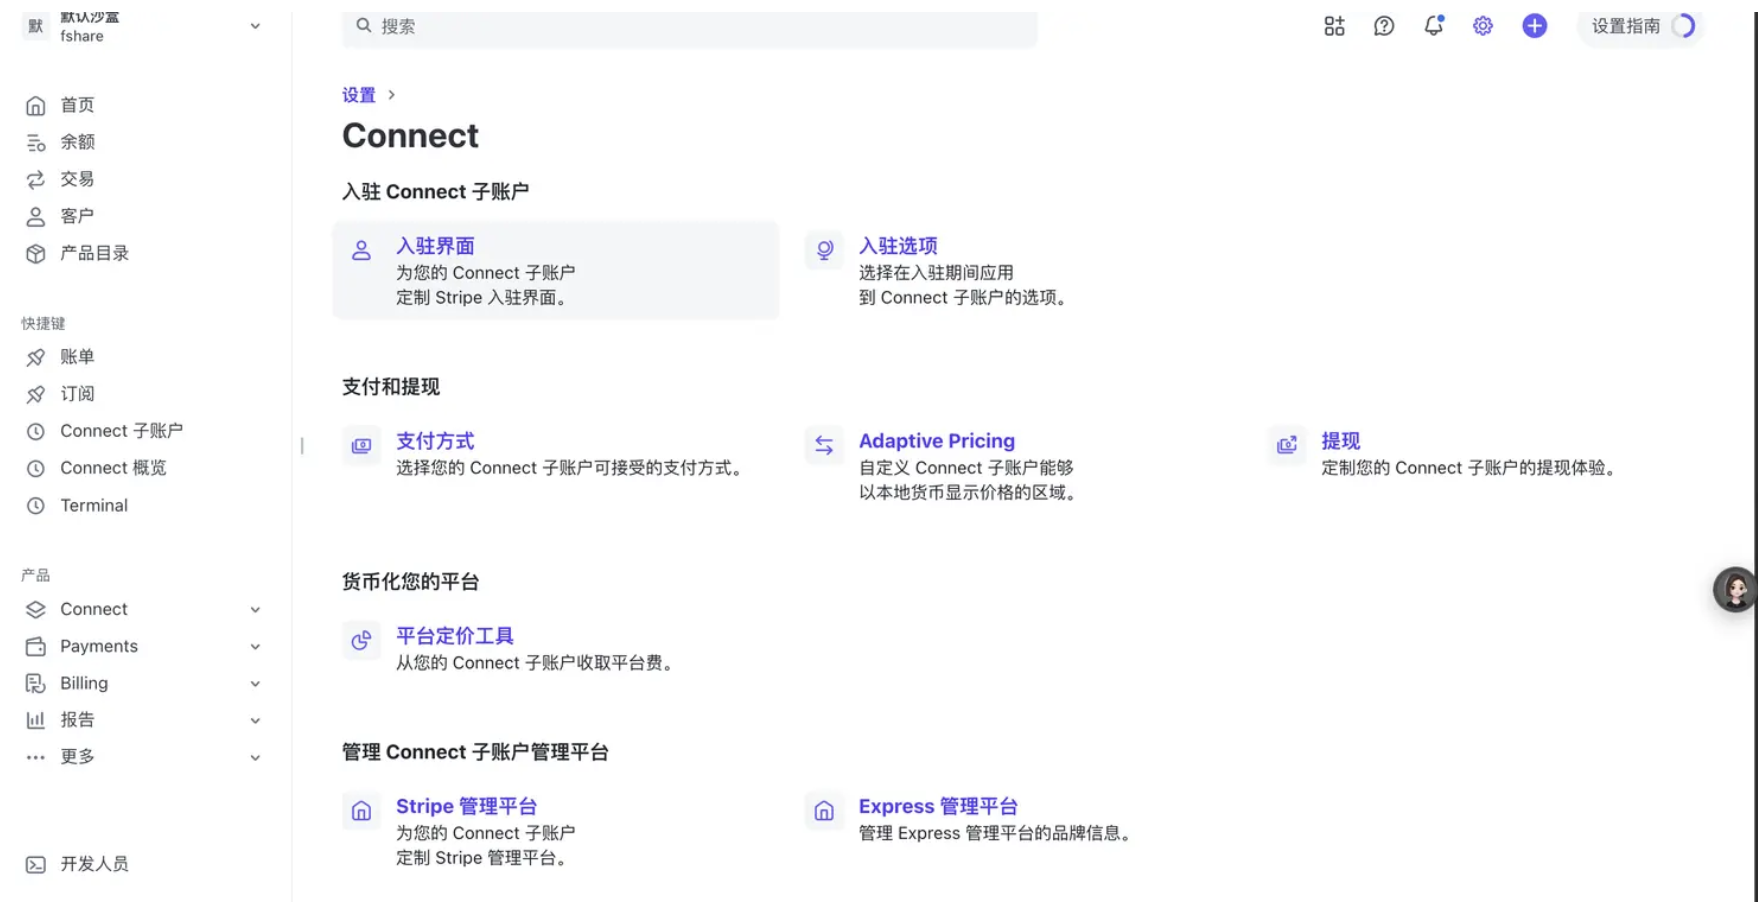Click the 首页 home icon in sidebar
Viewport: 1758px width, 916px height.
(x=36, y=105)
